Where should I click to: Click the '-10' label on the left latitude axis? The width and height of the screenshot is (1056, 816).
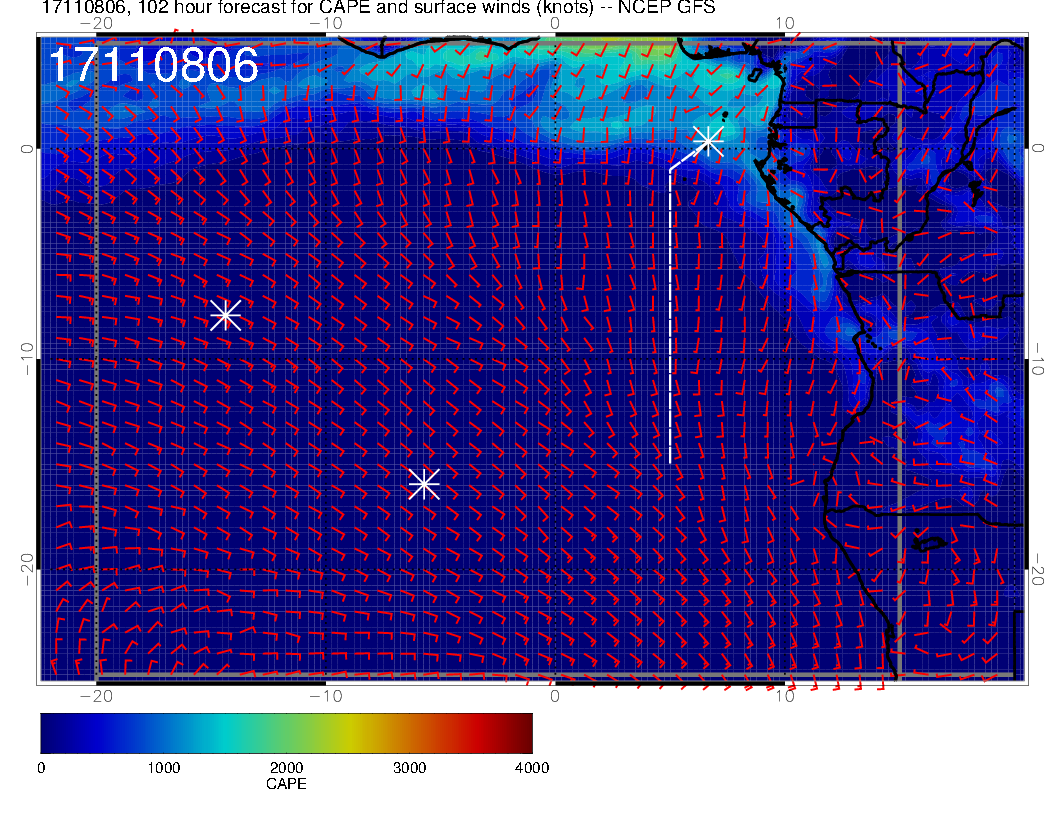pos(26,359)
